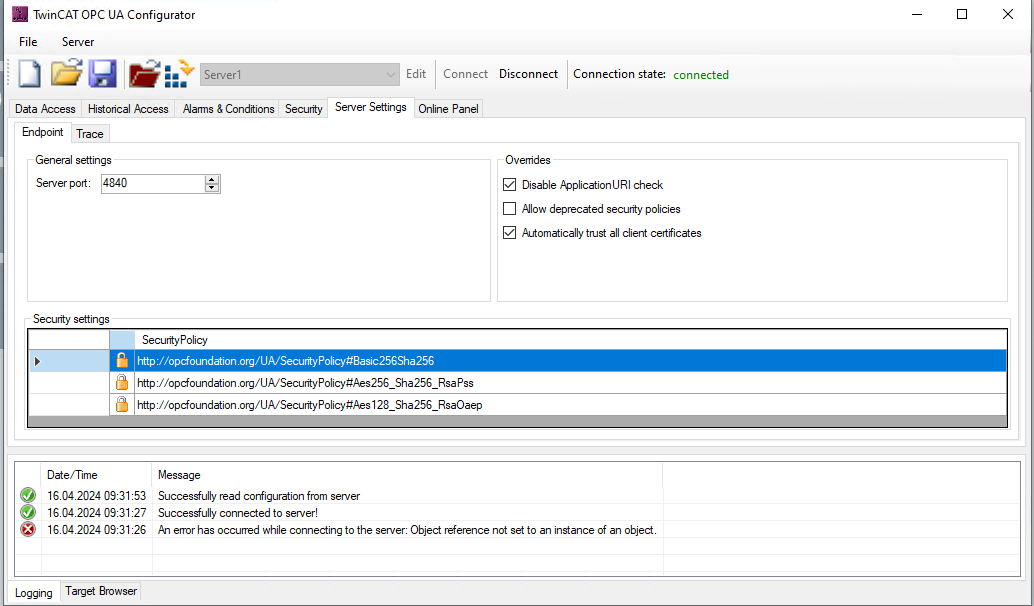Select the Aes128_Sha256_RsaOaep policy row

(x=310, y=405)
